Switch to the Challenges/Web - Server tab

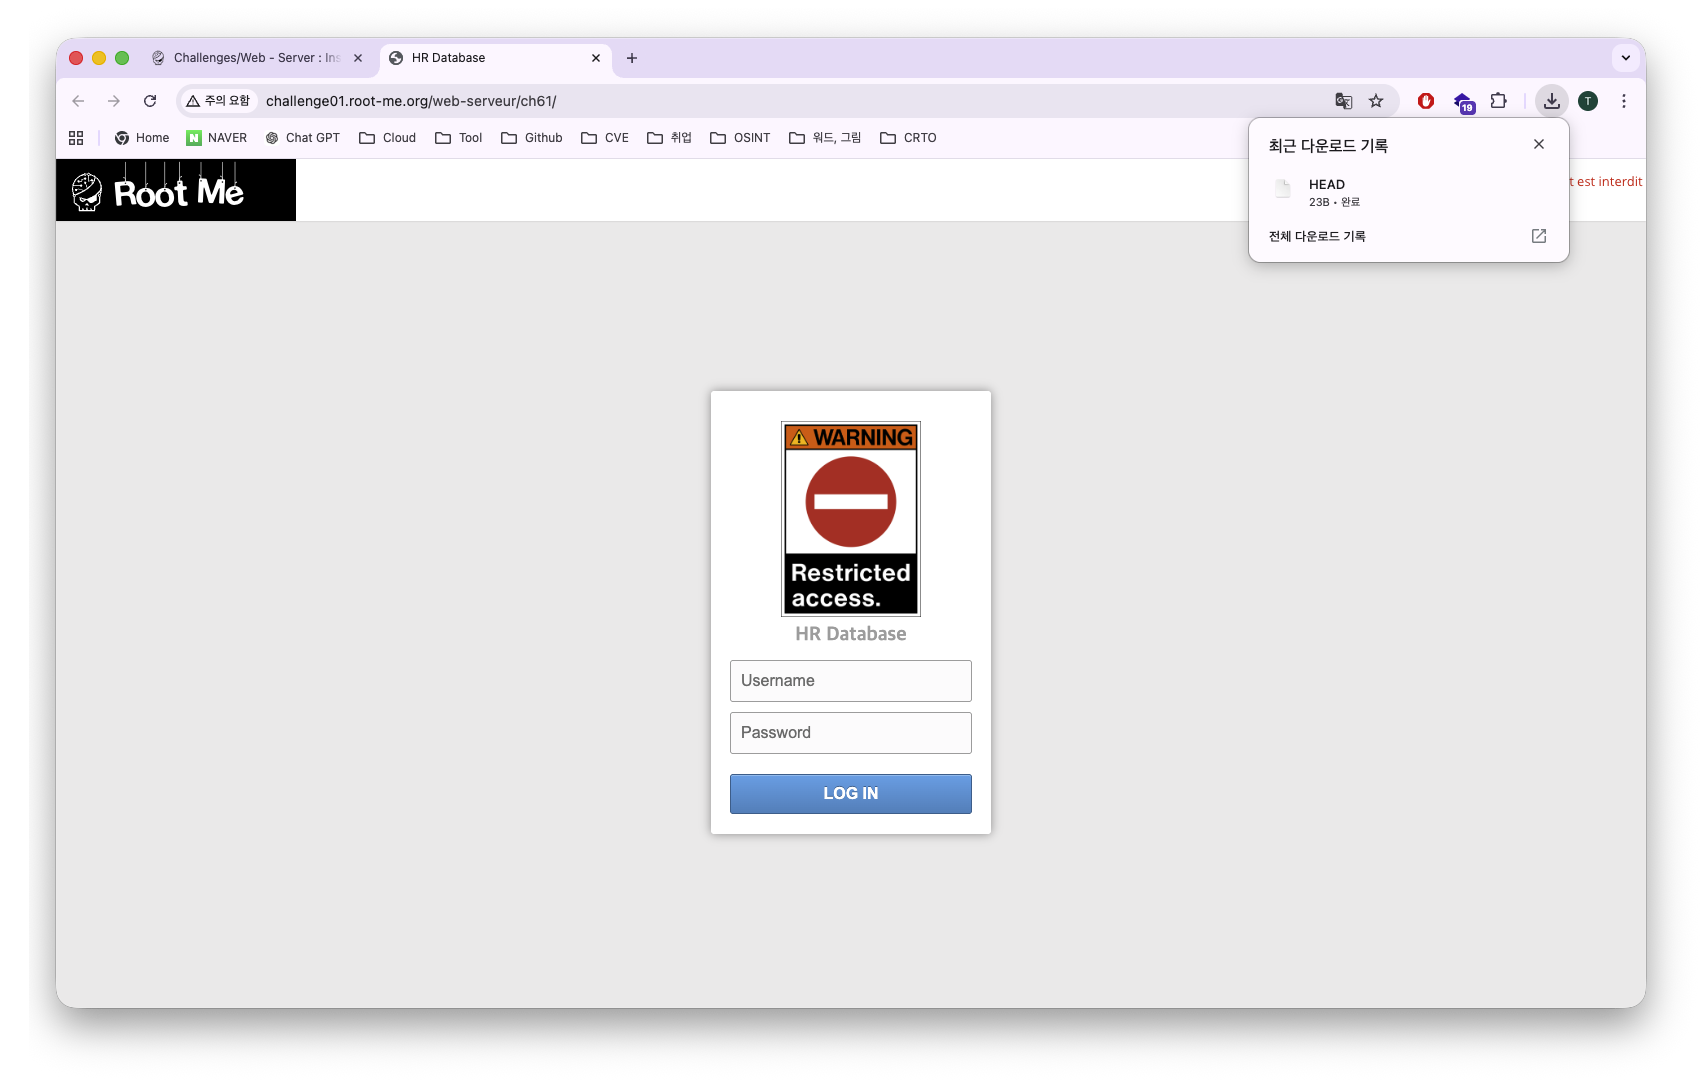[256, 58]
